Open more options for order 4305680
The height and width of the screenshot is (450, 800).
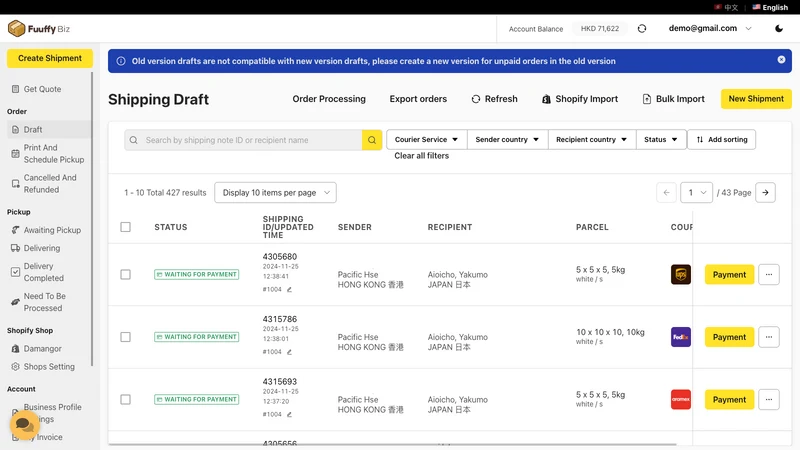point(769,274)
